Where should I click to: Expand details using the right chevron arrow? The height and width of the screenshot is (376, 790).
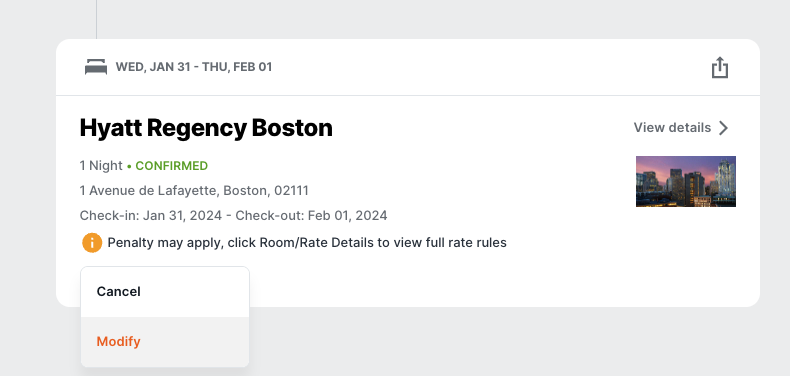coord(723,128)
